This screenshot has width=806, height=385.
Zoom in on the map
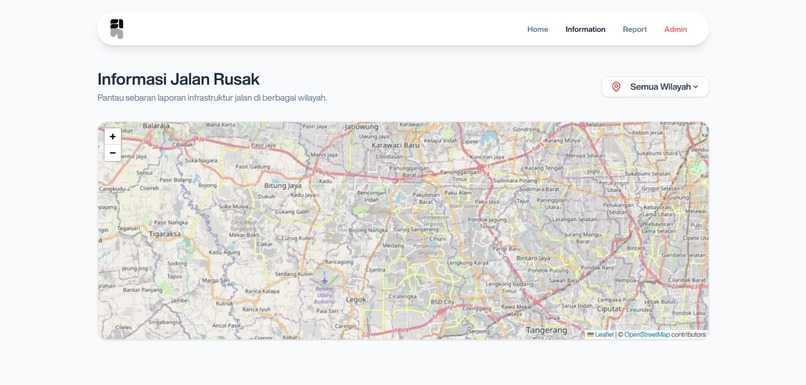pyautogui.click(x=113, y=137)
